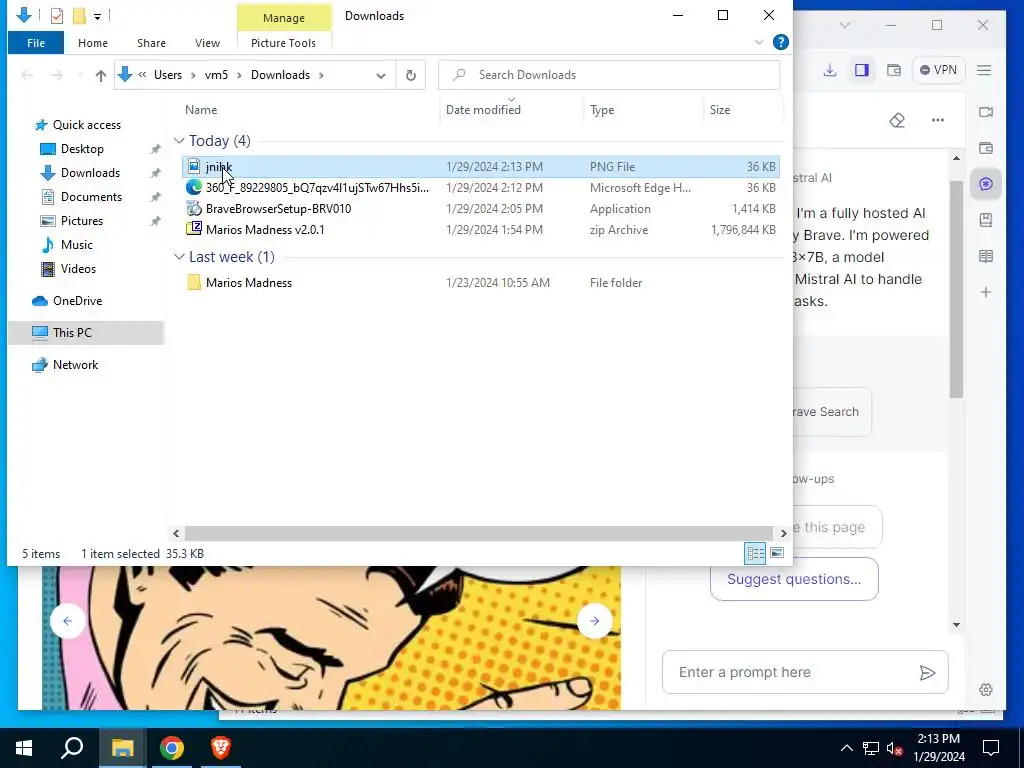Open Downloads in the navigation pane
The height and width of the screenshot is (768, 1024).
tap(90, 173)
